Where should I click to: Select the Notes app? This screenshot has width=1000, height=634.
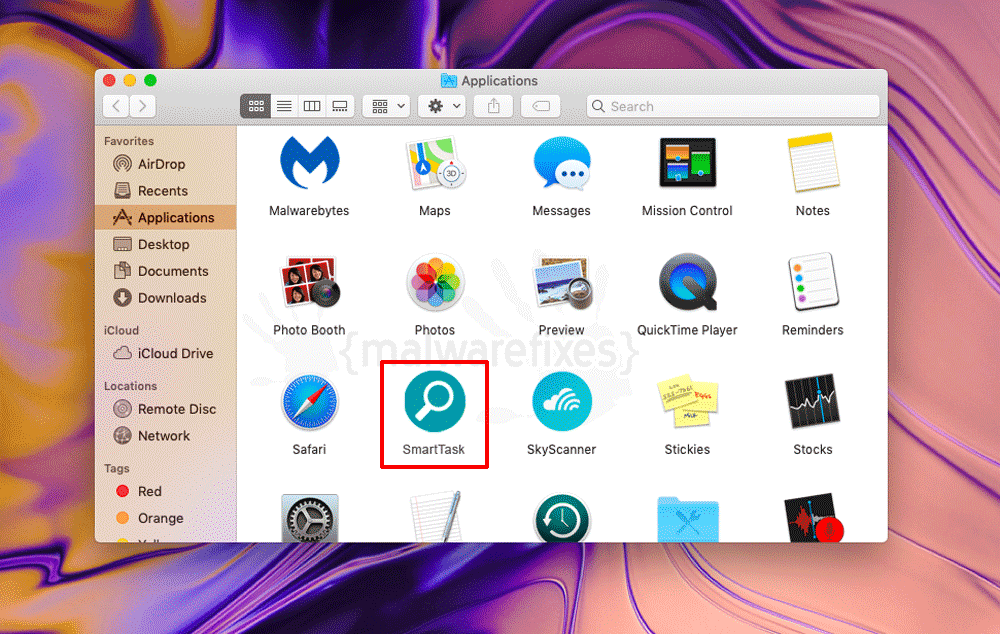812,163
